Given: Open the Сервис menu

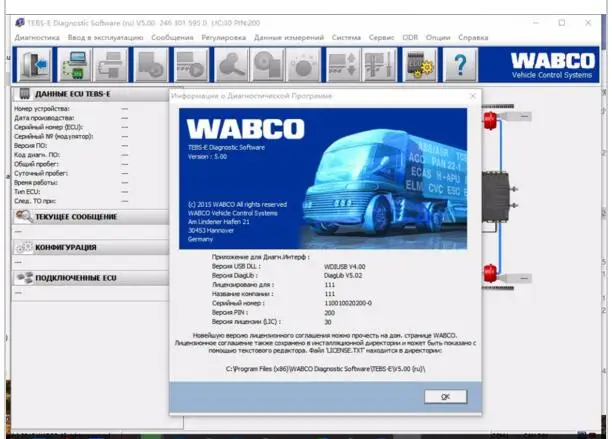Looking at the screenshot, I should tap(381, 37).
